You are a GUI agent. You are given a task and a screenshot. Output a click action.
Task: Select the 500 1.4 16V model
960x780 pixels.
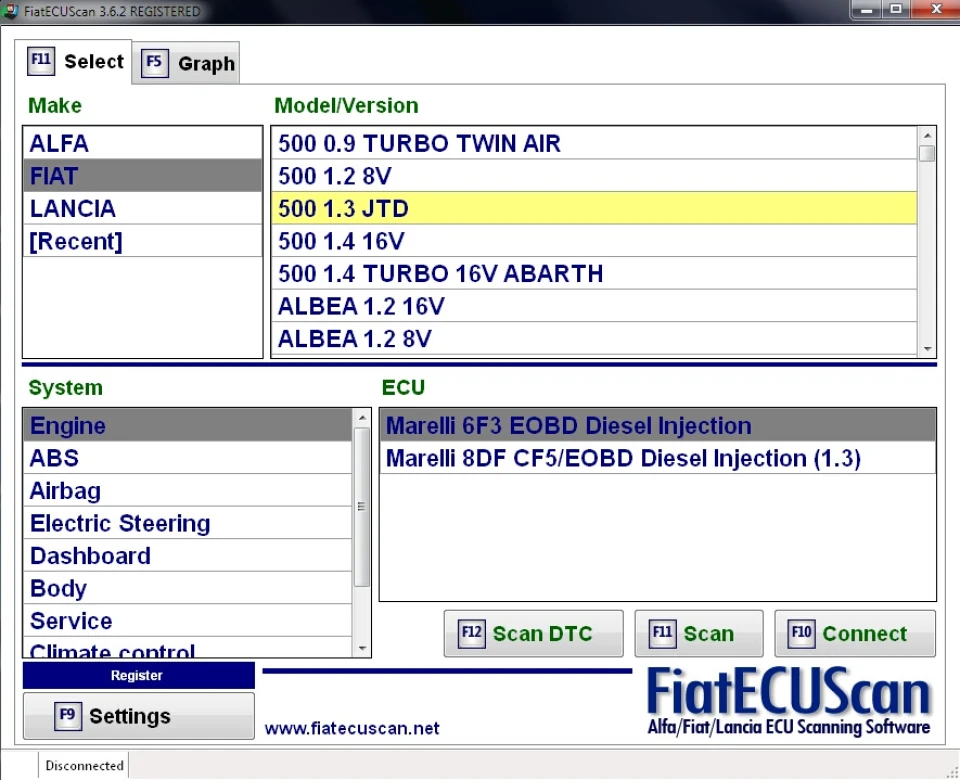pyautogui.click(x=594, y=241)
